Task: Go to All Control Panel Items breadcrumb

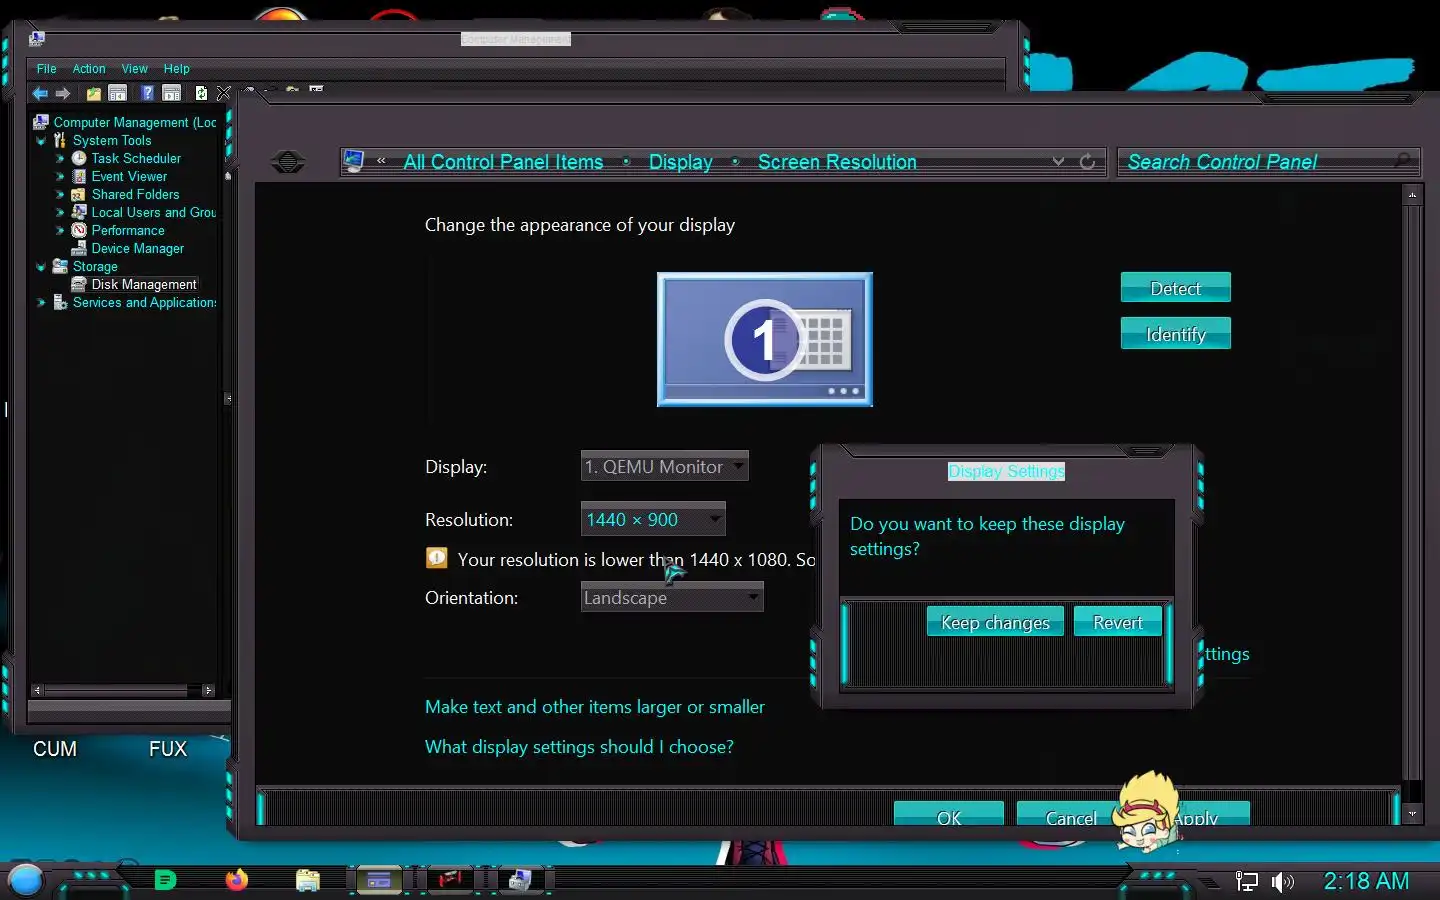Action: (503, 162)
